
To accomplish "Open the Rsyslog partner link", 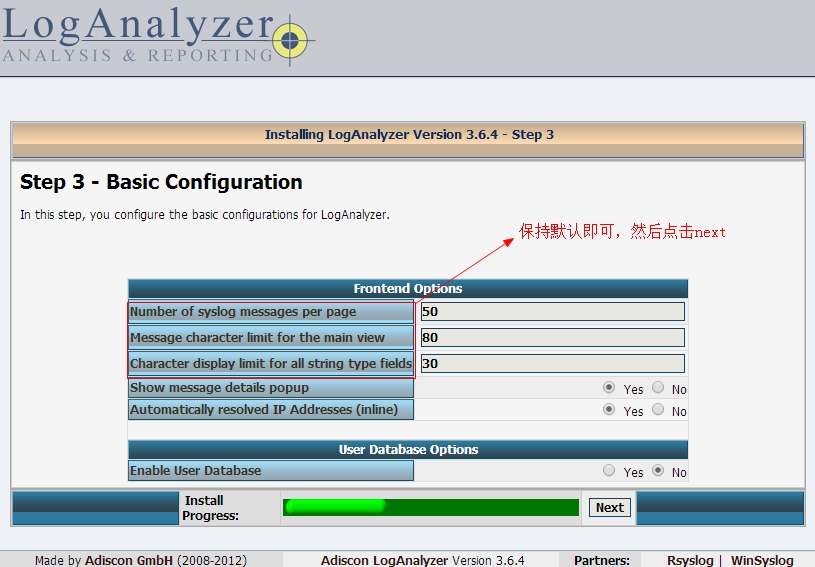I will pyautogui.click(x=690, y=560).
